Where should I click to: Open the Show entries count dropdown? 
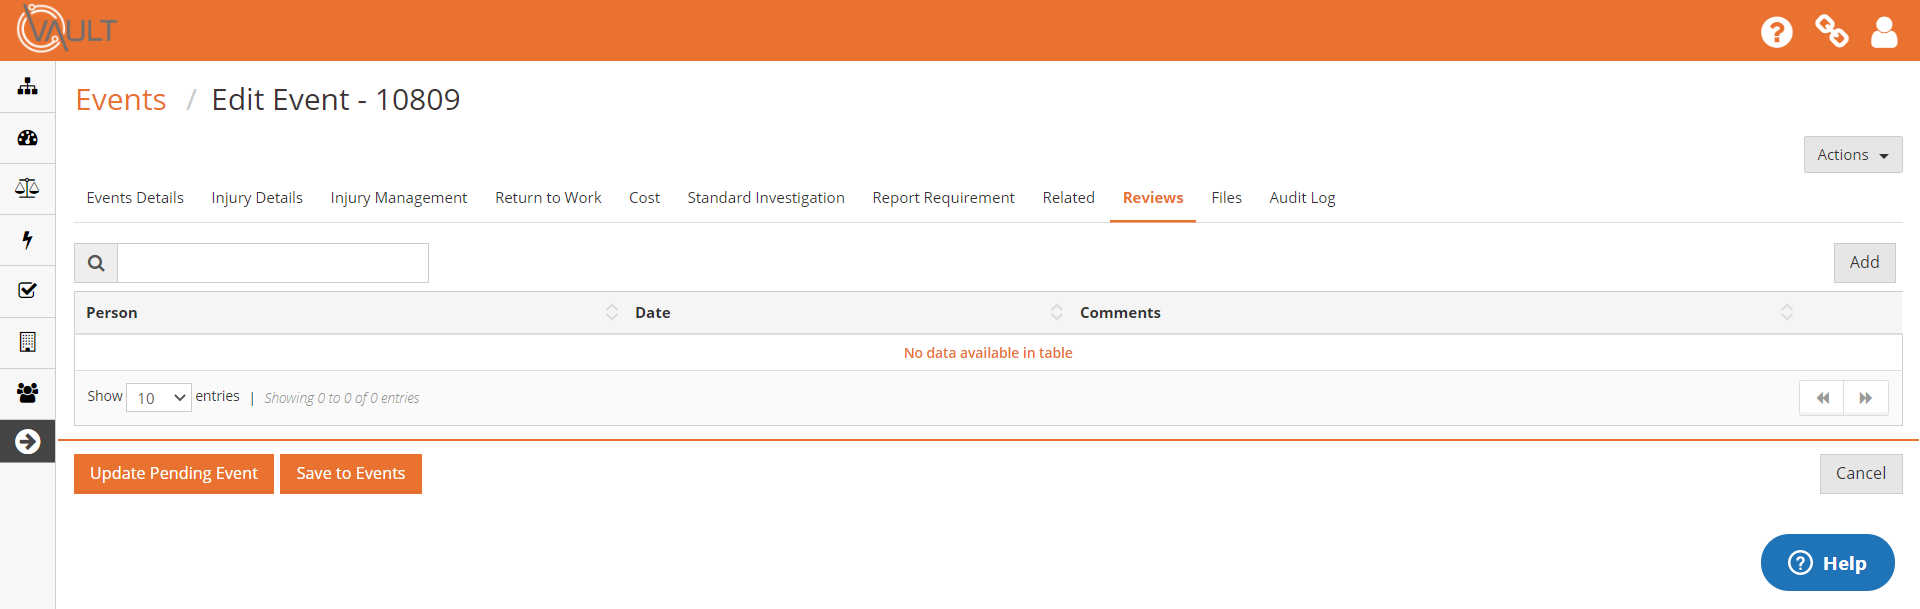[159, 397]
